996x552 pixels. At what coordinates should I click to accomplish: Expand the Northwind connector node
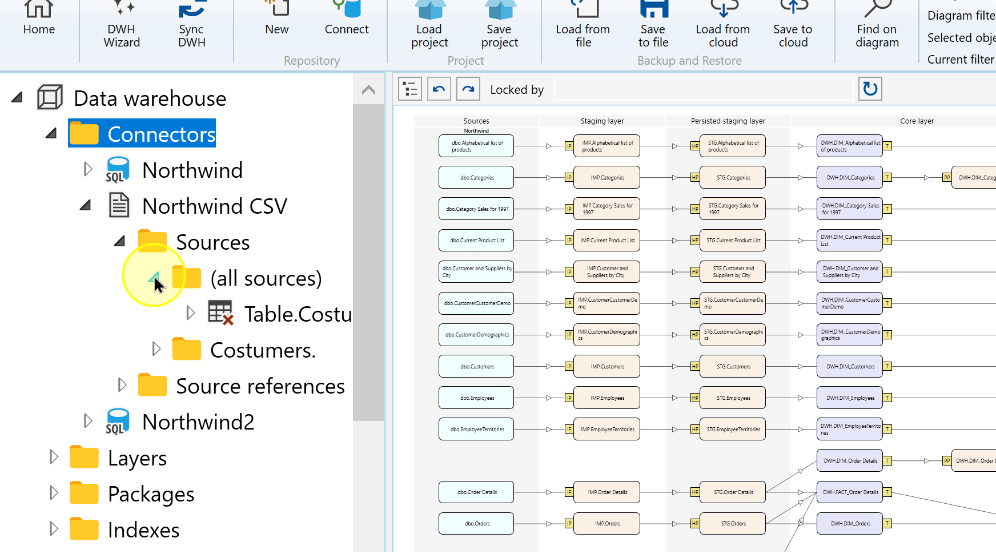88,170
